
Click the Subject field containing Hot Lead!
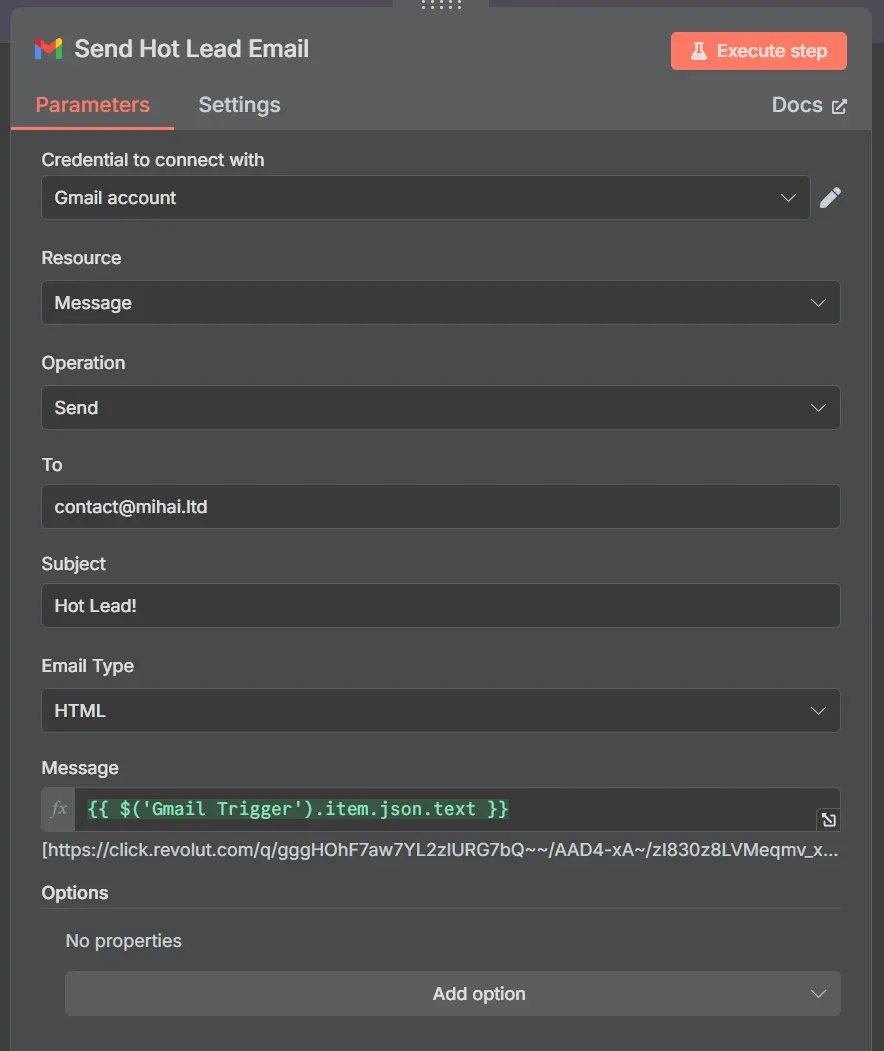click(440, 606)
